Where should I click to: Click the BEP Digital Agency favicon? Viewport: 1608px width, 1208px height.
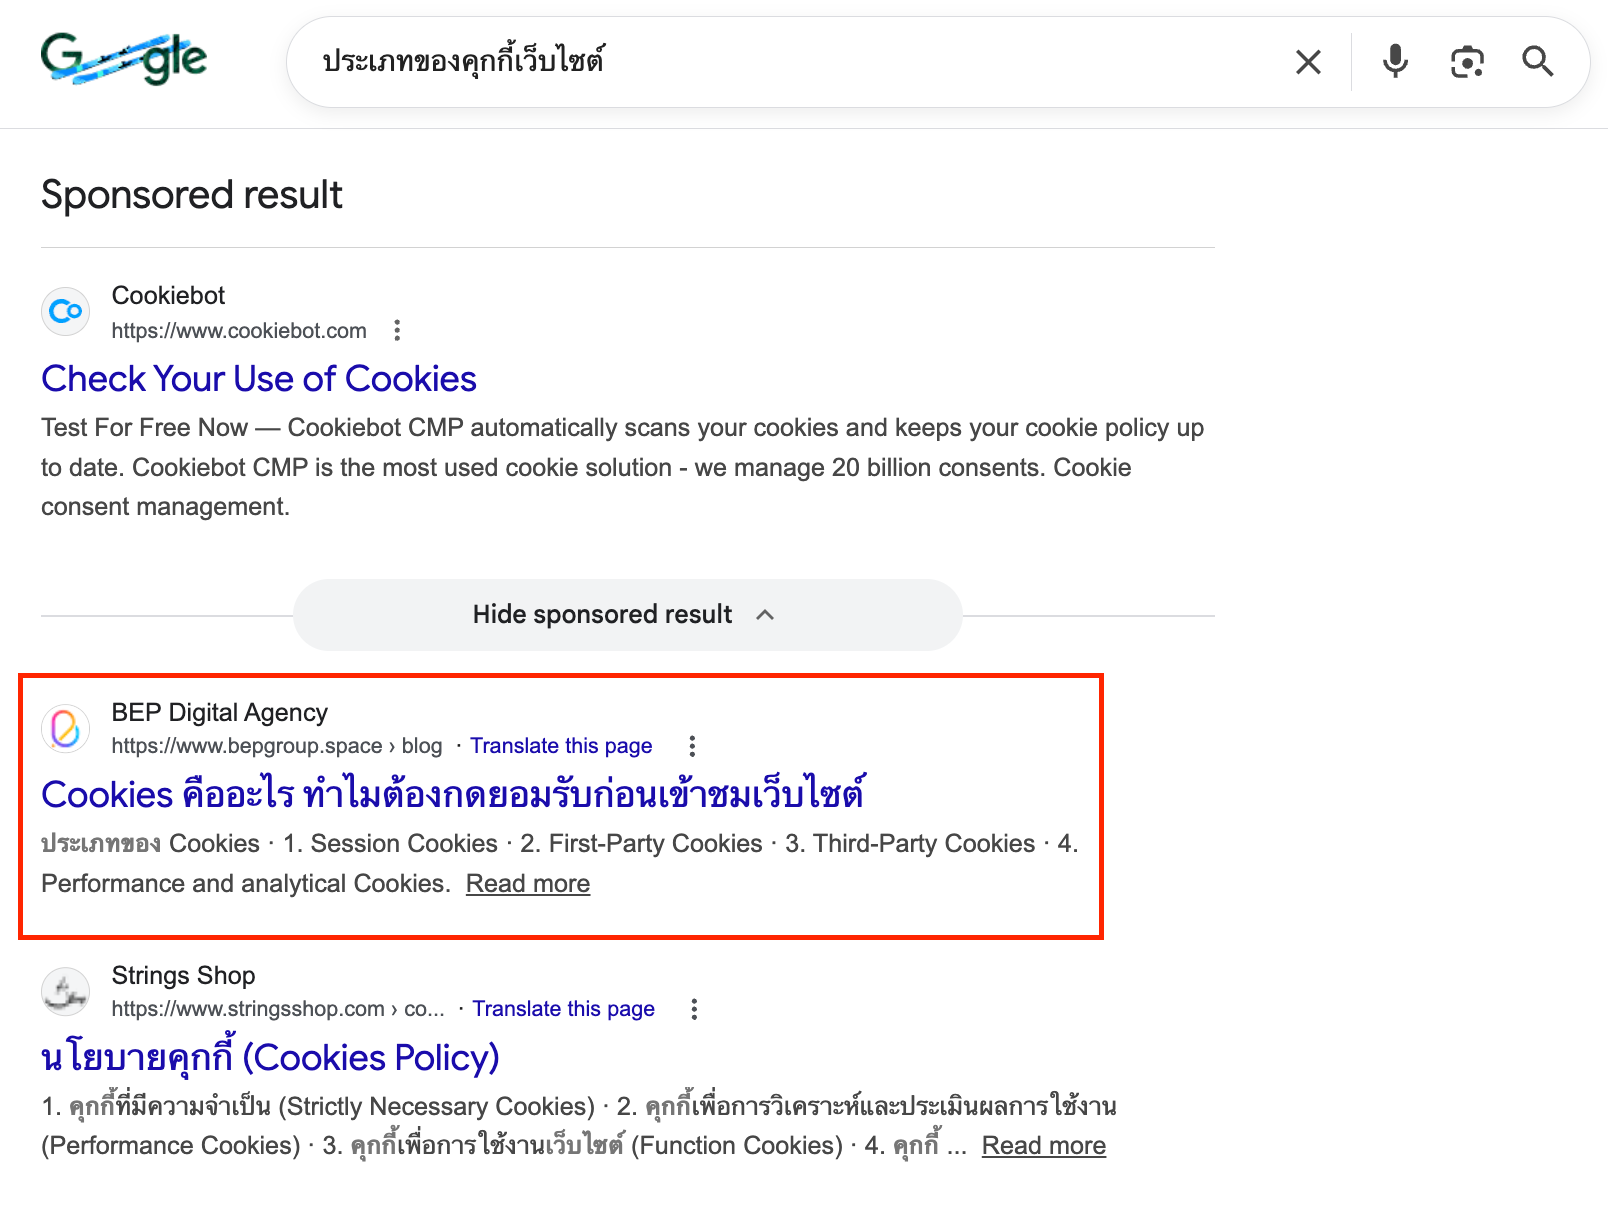pos(65,728)
